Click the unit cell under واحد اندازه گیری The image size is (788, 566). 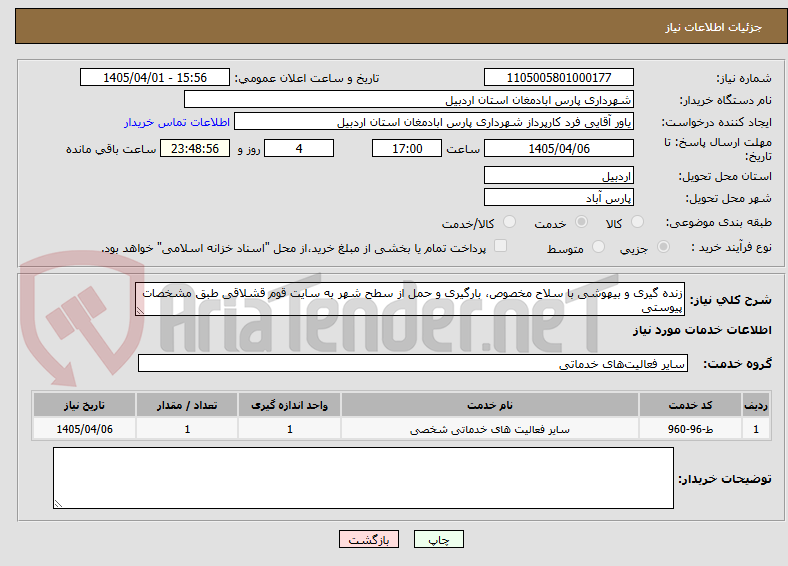289,429
